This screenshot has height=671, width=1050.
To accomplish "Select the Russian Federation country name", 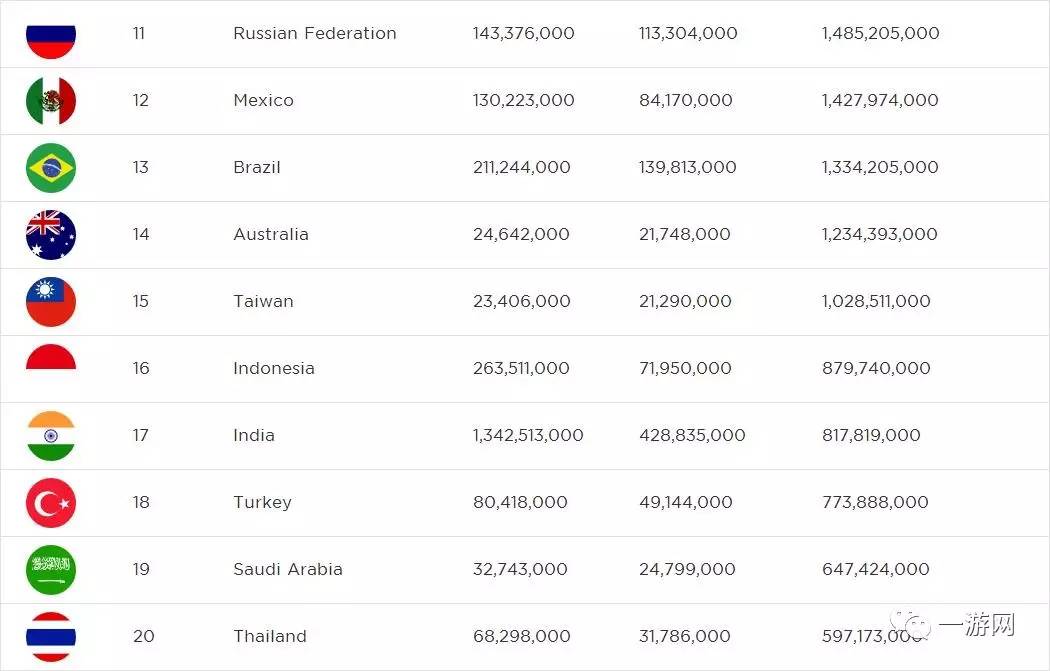I will coord(314,33).
